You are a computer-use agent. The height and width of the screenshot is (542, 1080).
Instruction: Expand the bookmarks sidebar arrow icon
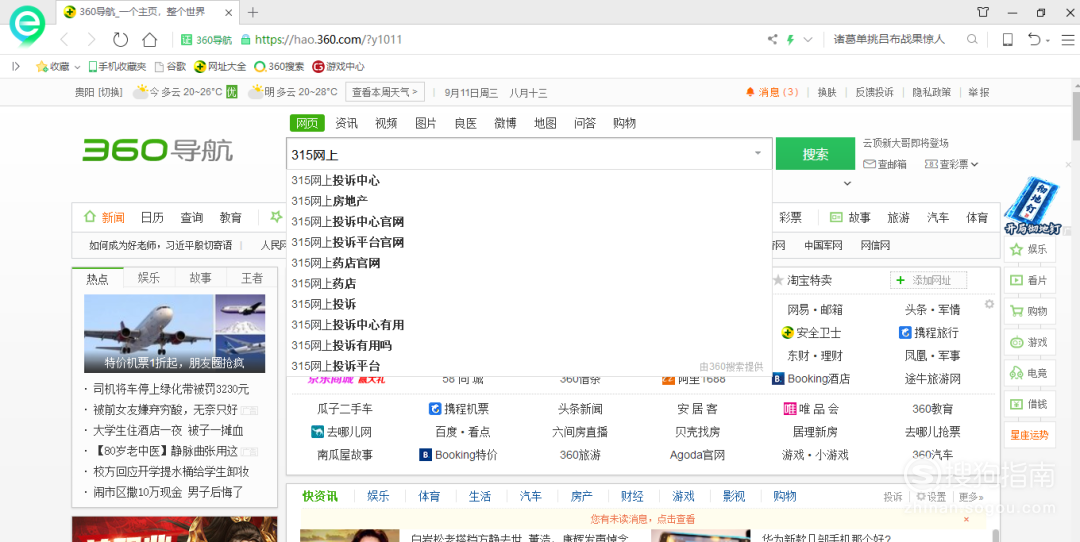17,66
